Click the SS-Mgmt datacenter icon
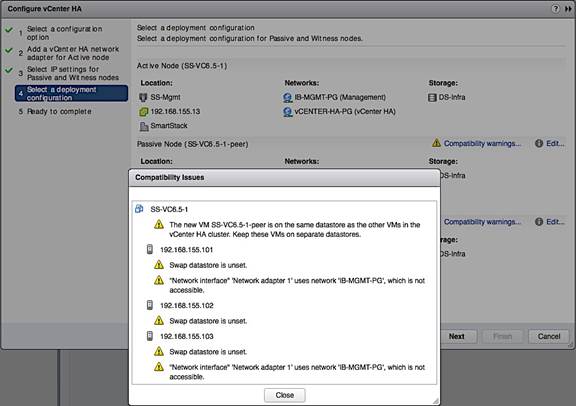The height and width of the screenshot is (406, 576). (x=143, y=97)
